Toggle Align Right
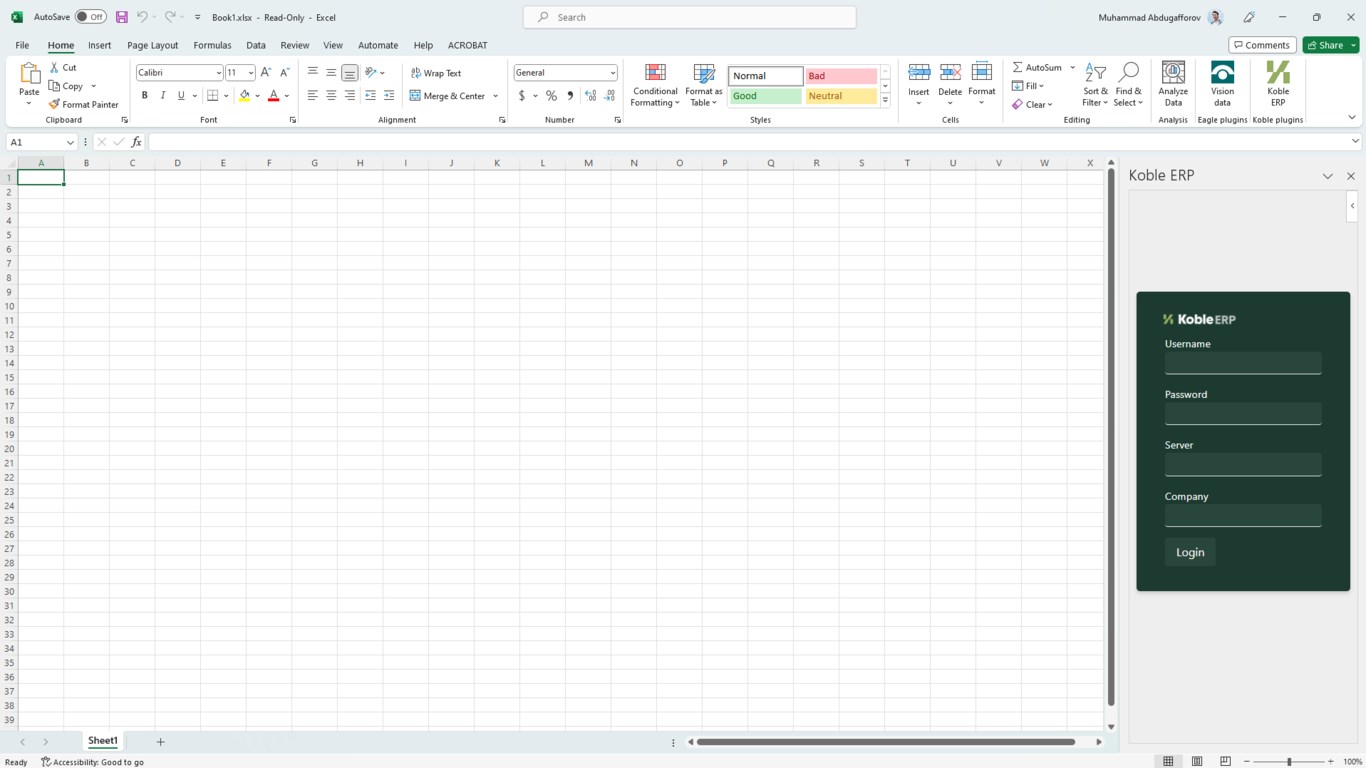 pyautogui.click(x=350, y=96)
